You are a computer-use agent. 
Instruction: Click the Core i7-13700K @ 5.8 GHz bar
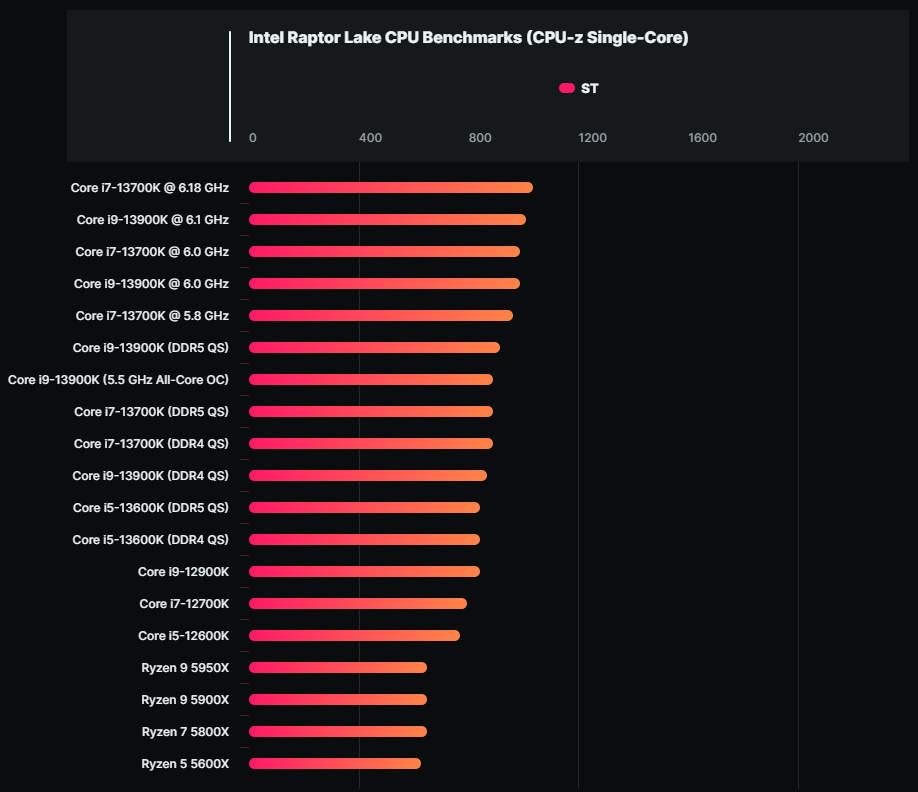(380, 316)
